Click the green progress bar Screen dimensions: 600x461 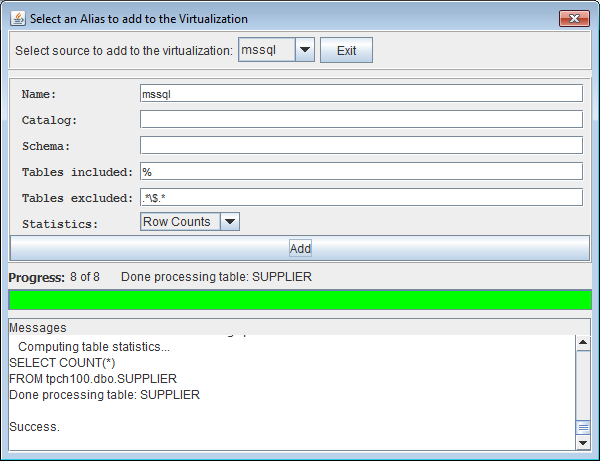coord(300,300)
